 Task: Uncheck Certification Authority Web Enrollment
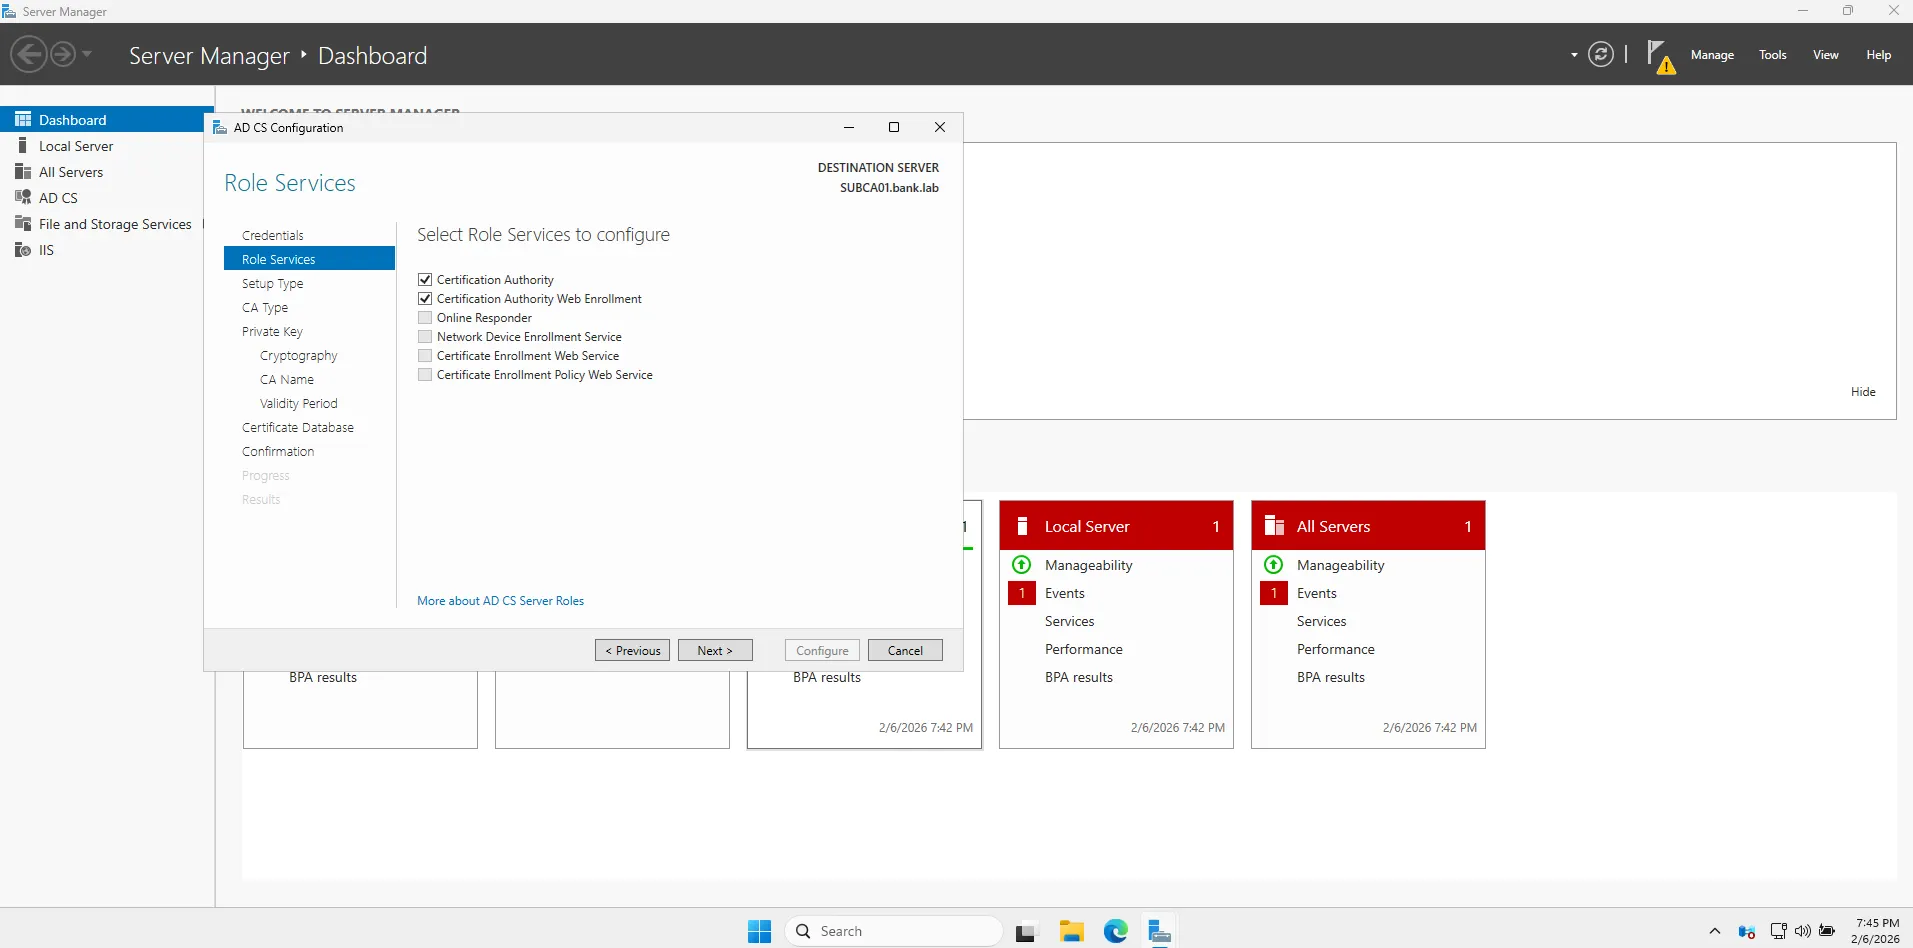click(x=425, y=298)
